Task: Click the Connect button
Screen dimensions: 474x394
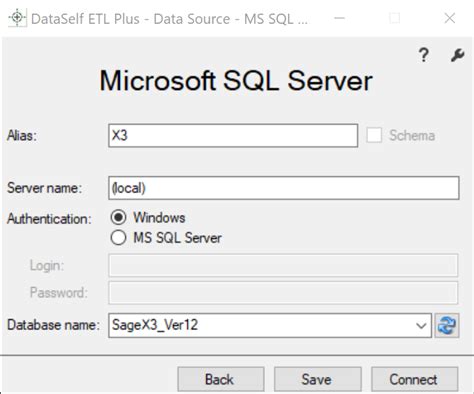Action: 415,379
